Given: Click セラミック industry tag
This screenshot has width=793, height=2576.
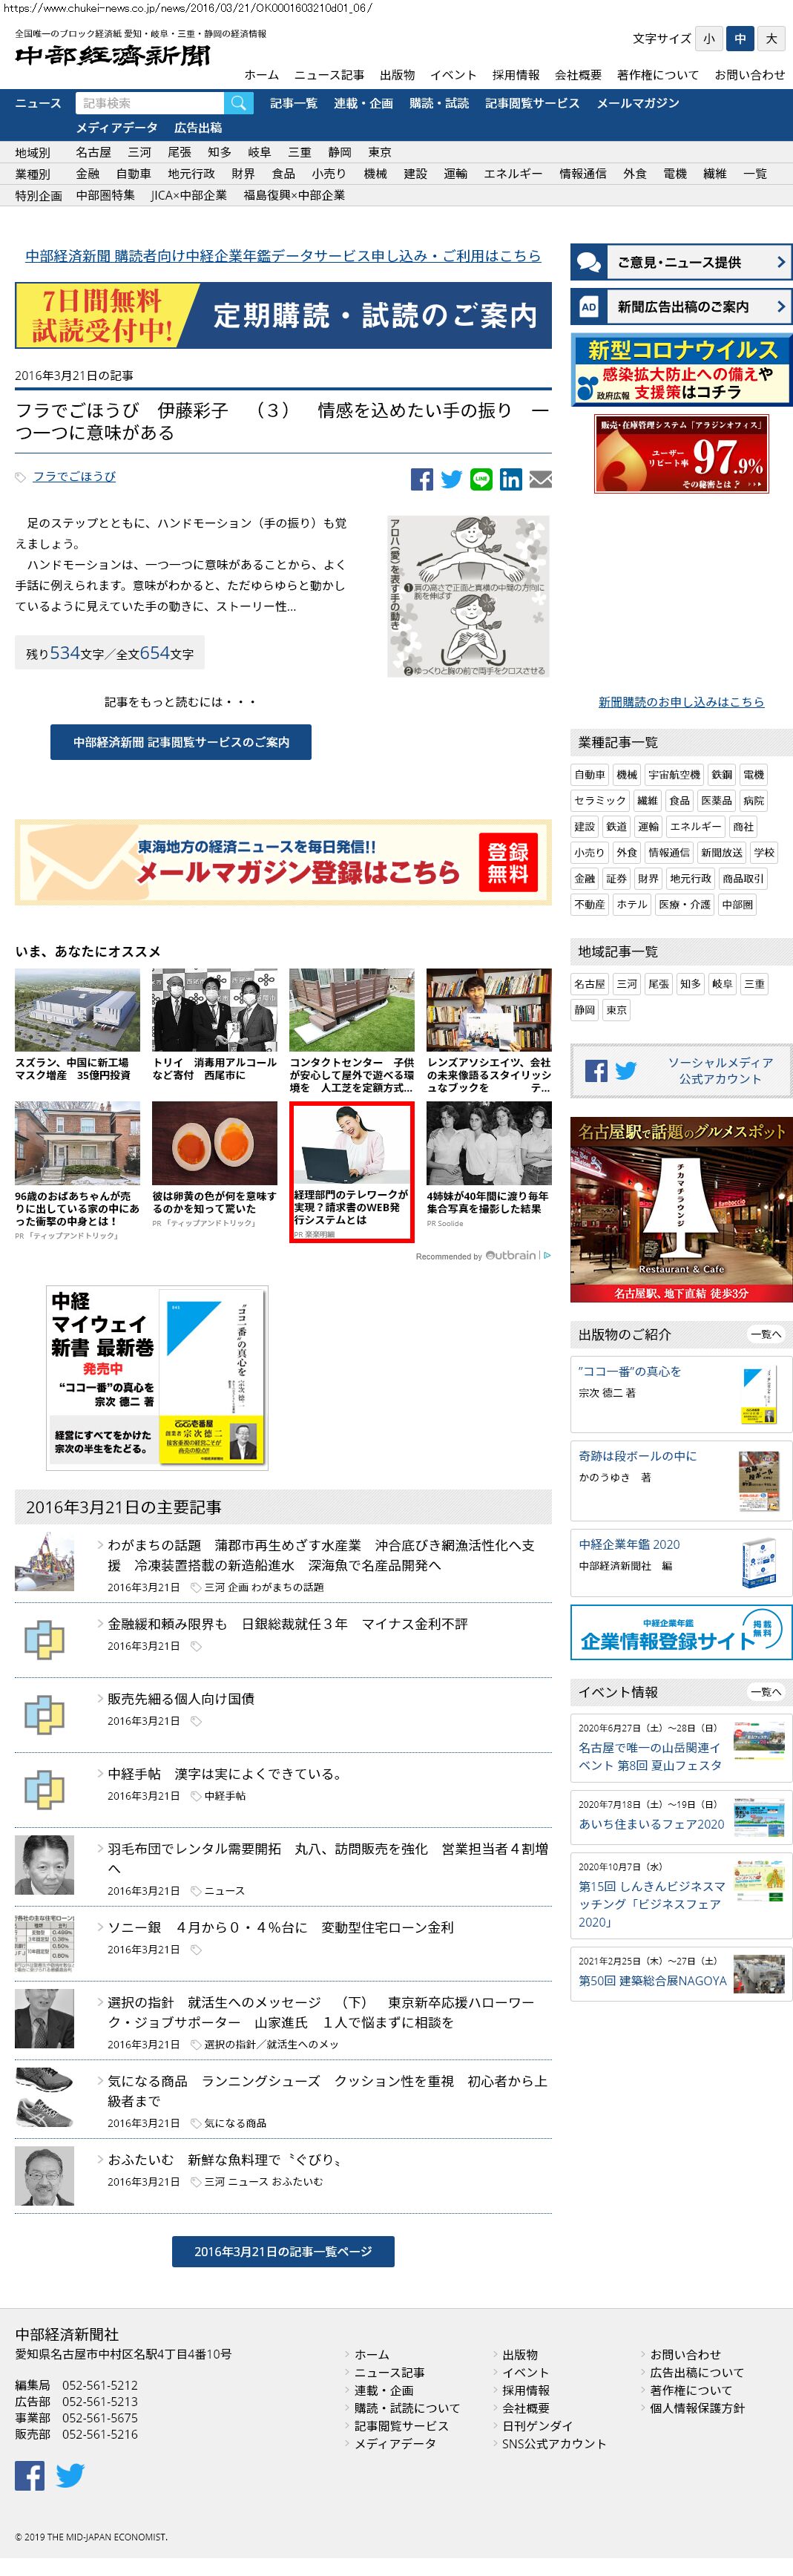Looking at the screenshot, I should [600, 801].
